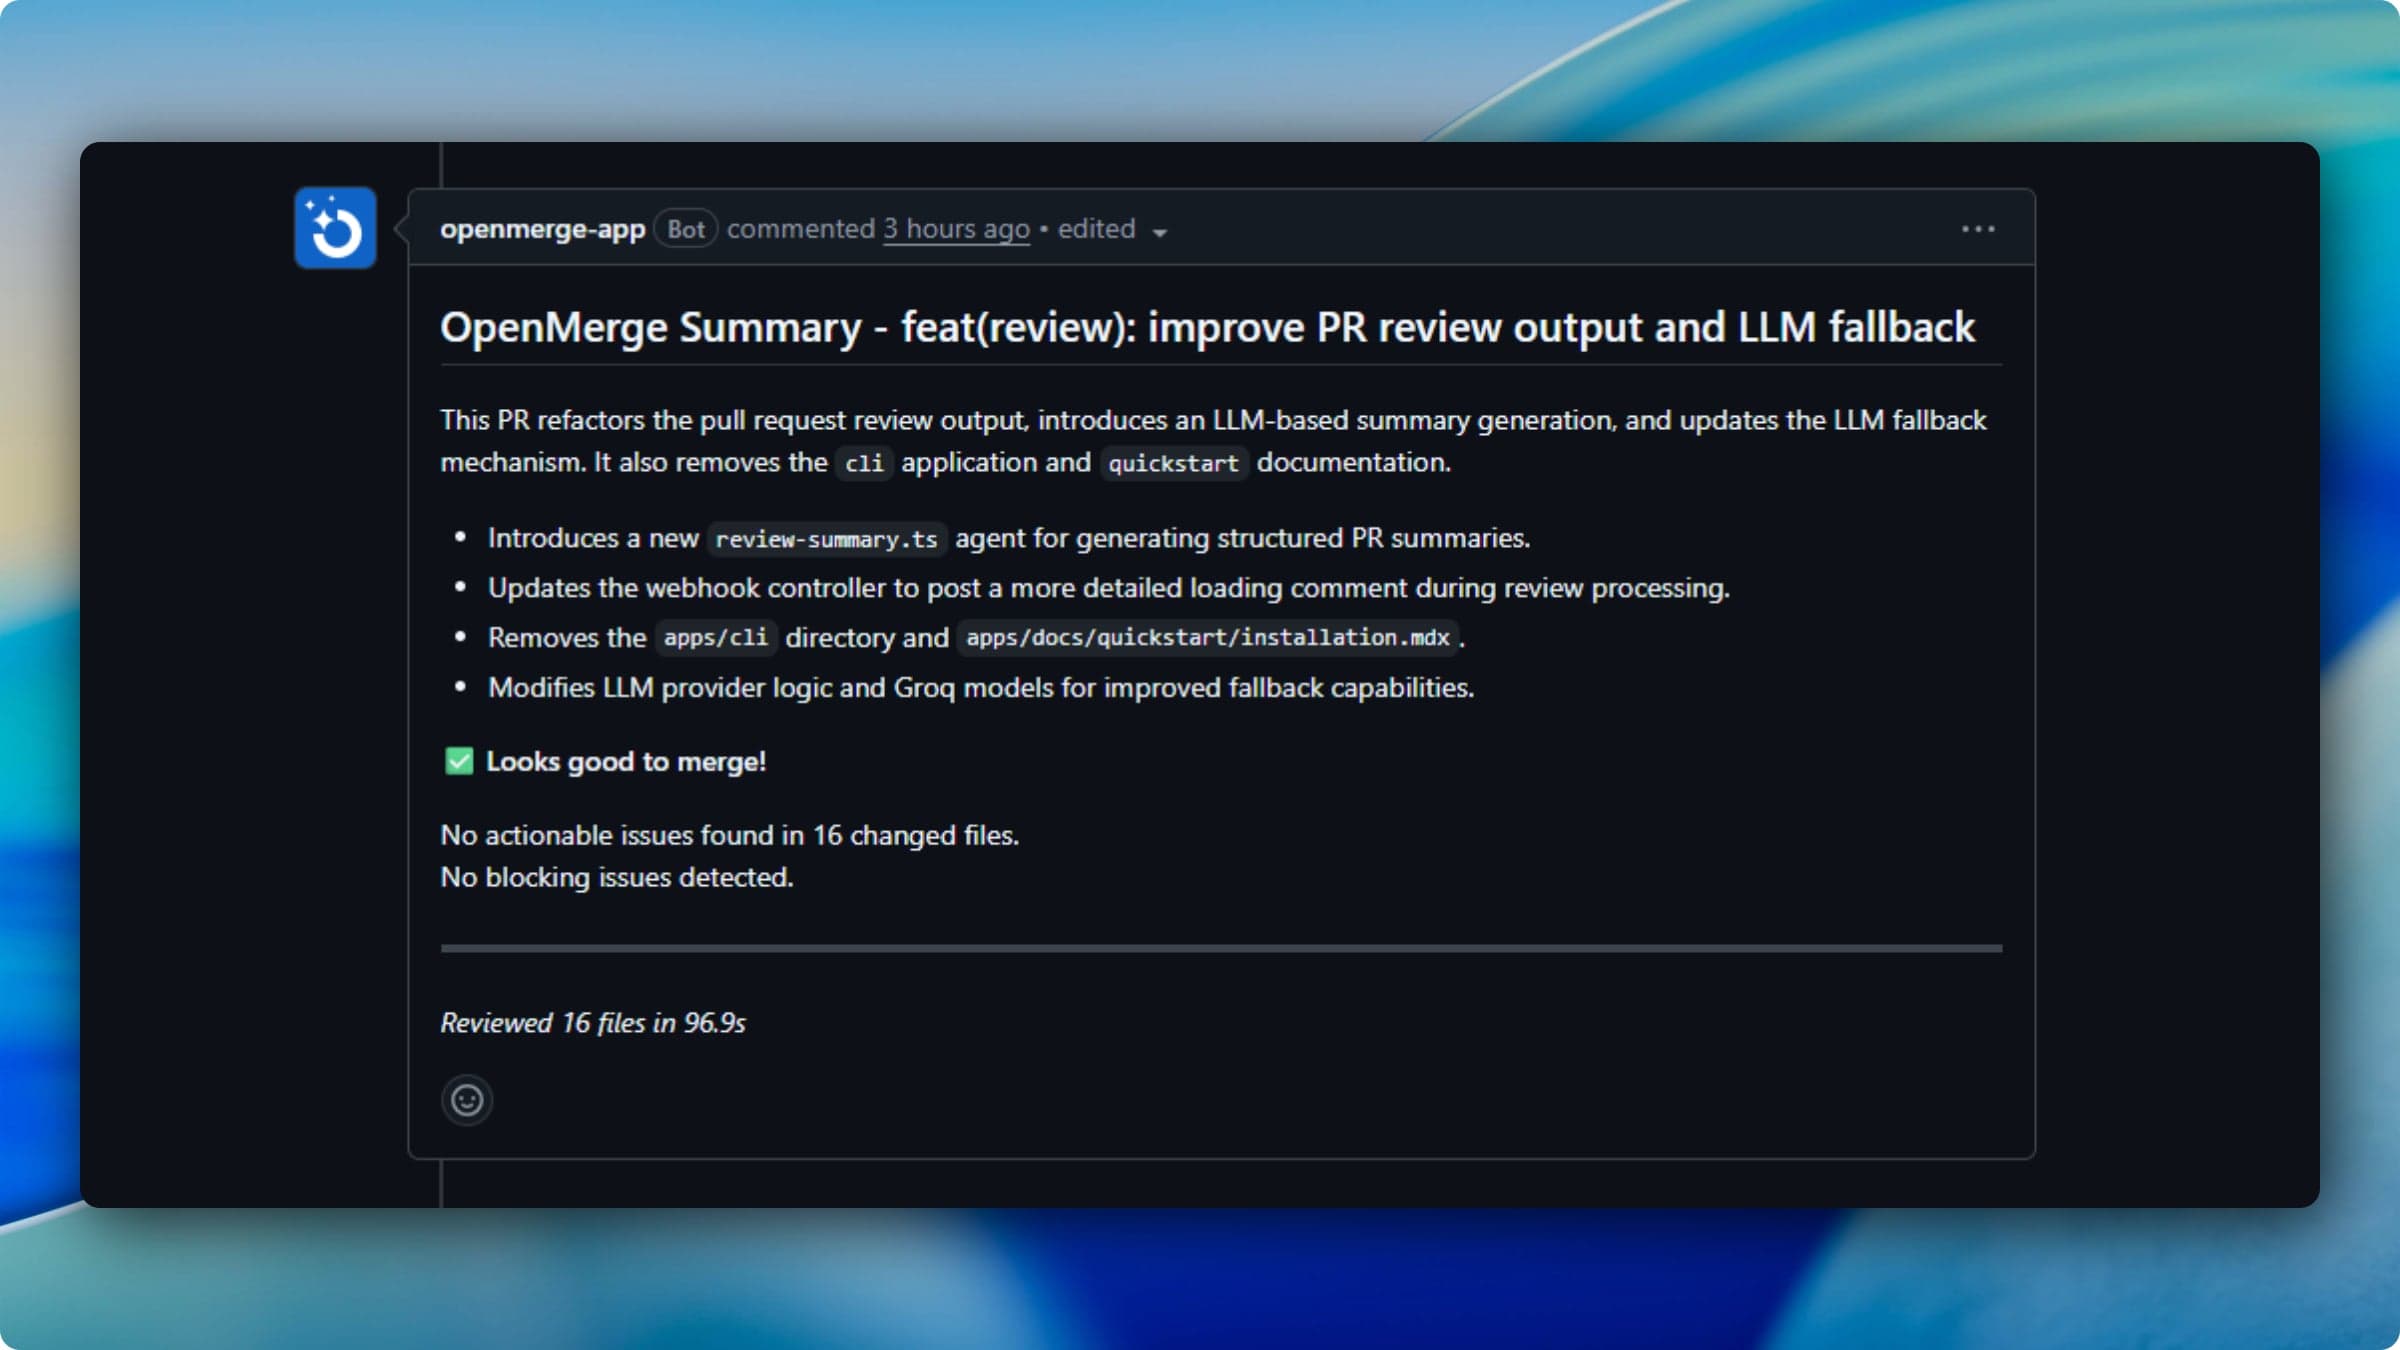Click 'No actionable issues found in 16 changed files.'
Viewport: 2400px width, 1350px height.
coord(730,835)
